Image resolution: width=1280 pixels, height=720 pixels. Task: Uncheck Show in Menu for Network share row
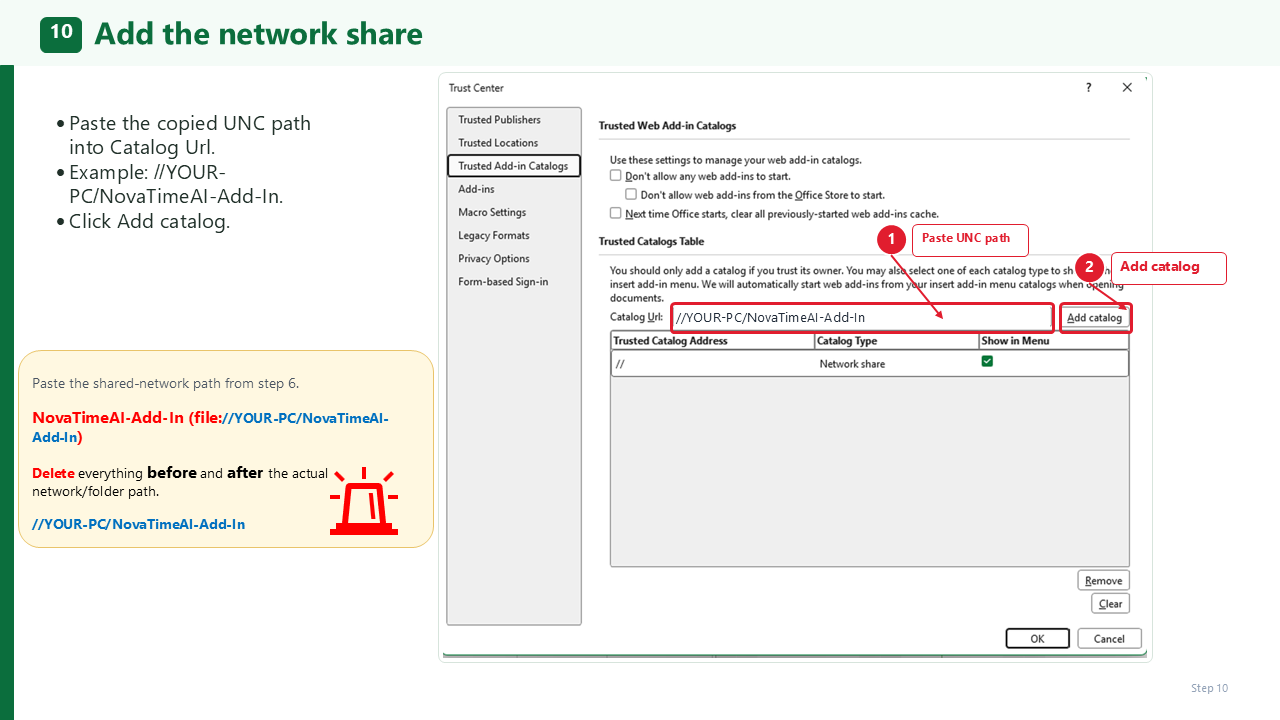[987, 362]
